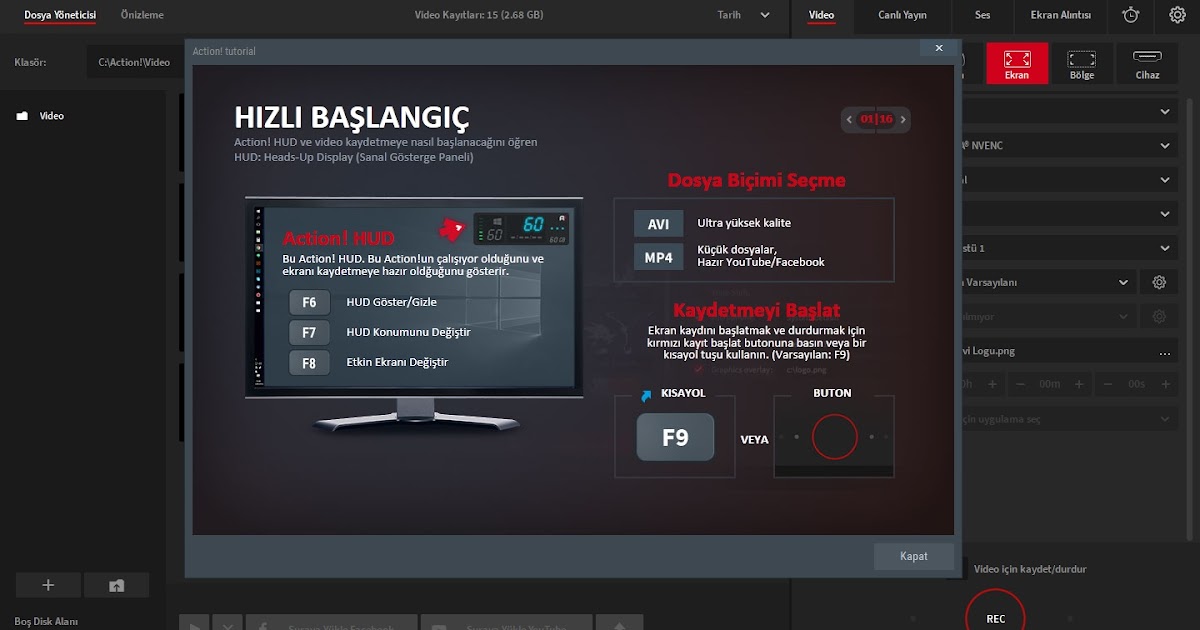Click the 'Boş Disk Alanı' label
Image resolution: width=1200 pixels, height=630 pixels.
pos(46,621)
